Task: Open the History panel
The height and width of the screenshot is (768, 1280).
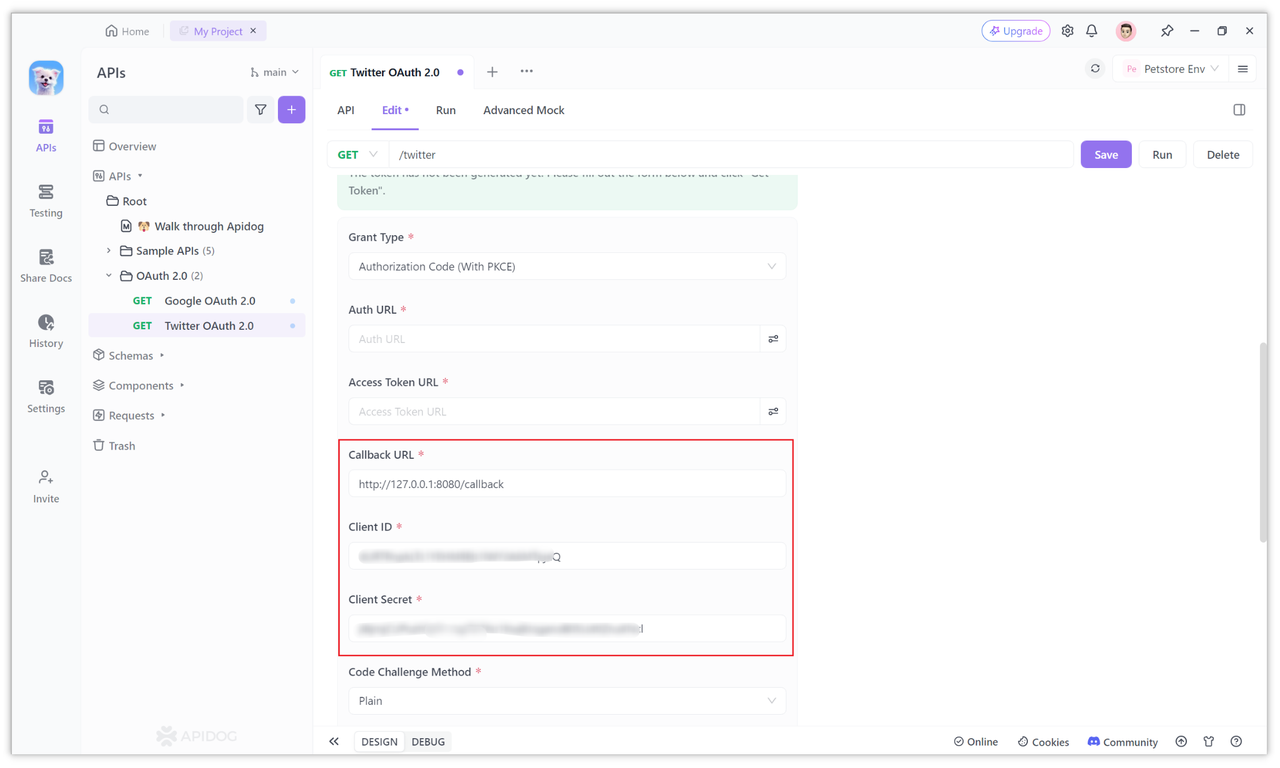Action: point(46,331)
